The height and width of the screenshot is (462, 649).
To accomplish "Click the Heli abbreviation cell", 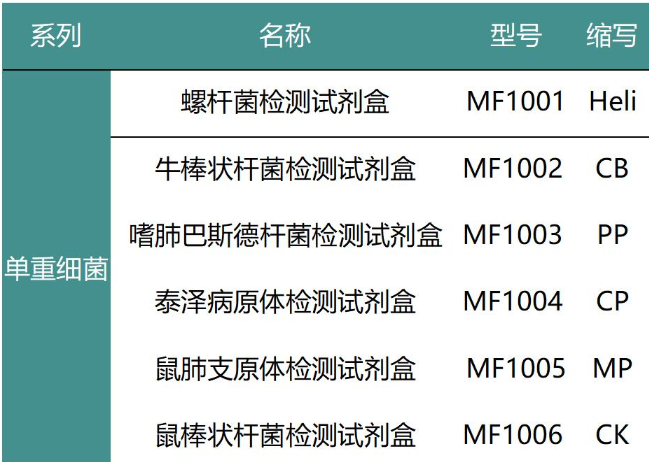I will point(612,101).
